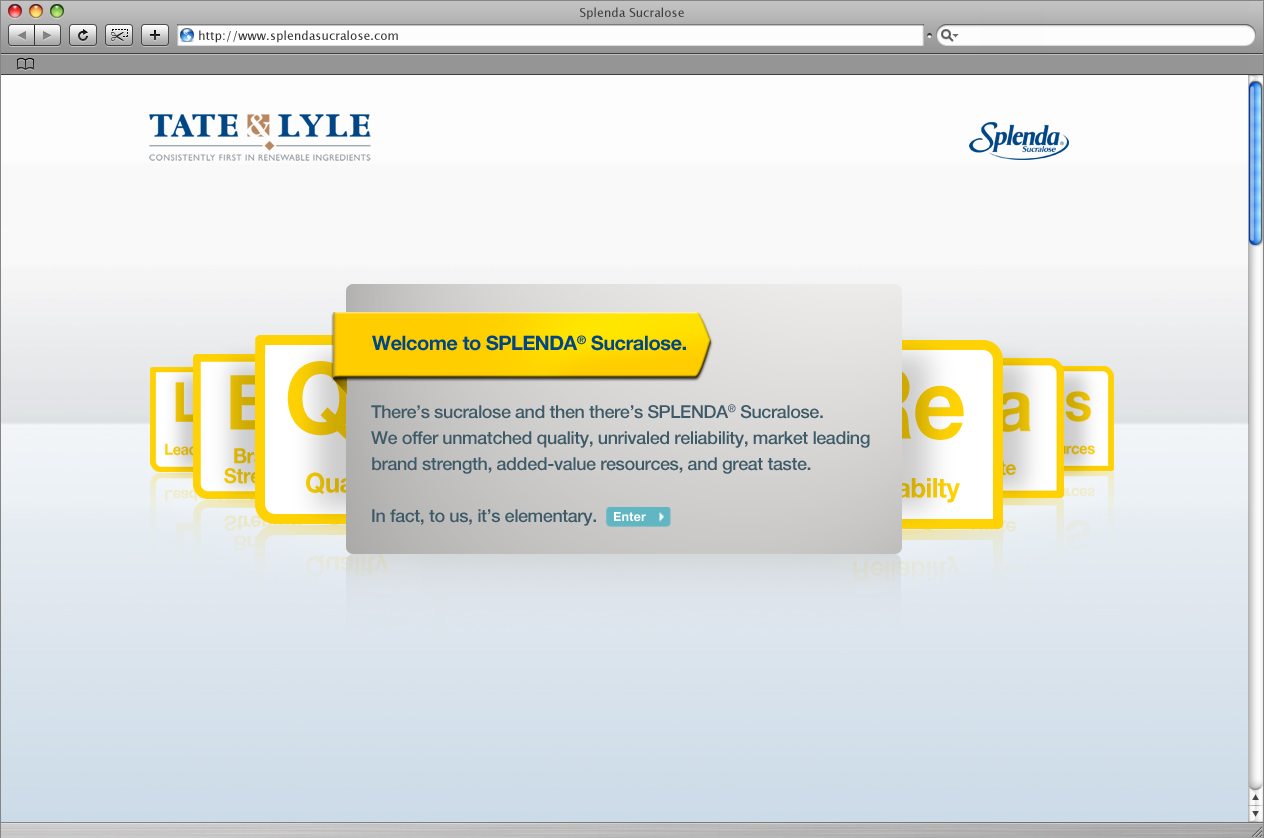This screenshot has height=838, width=1264.
Task: Click the Welcome to SPLENDA Sucralose banner
Action: point(521,344)
